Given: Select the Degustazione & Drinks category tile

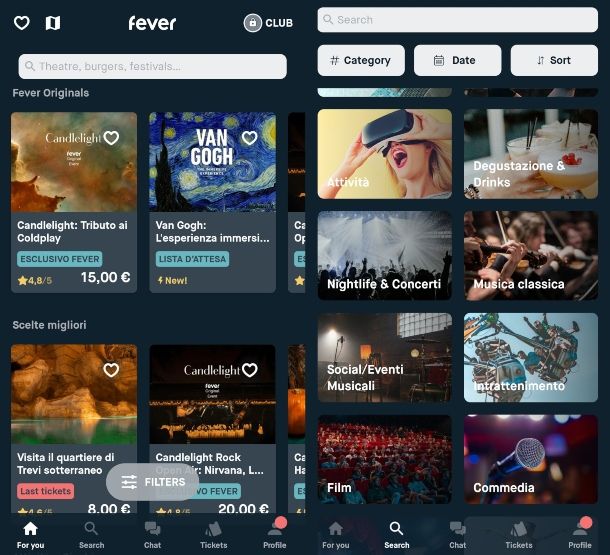Looking at the screenshot, I should (x=531, y=154).
